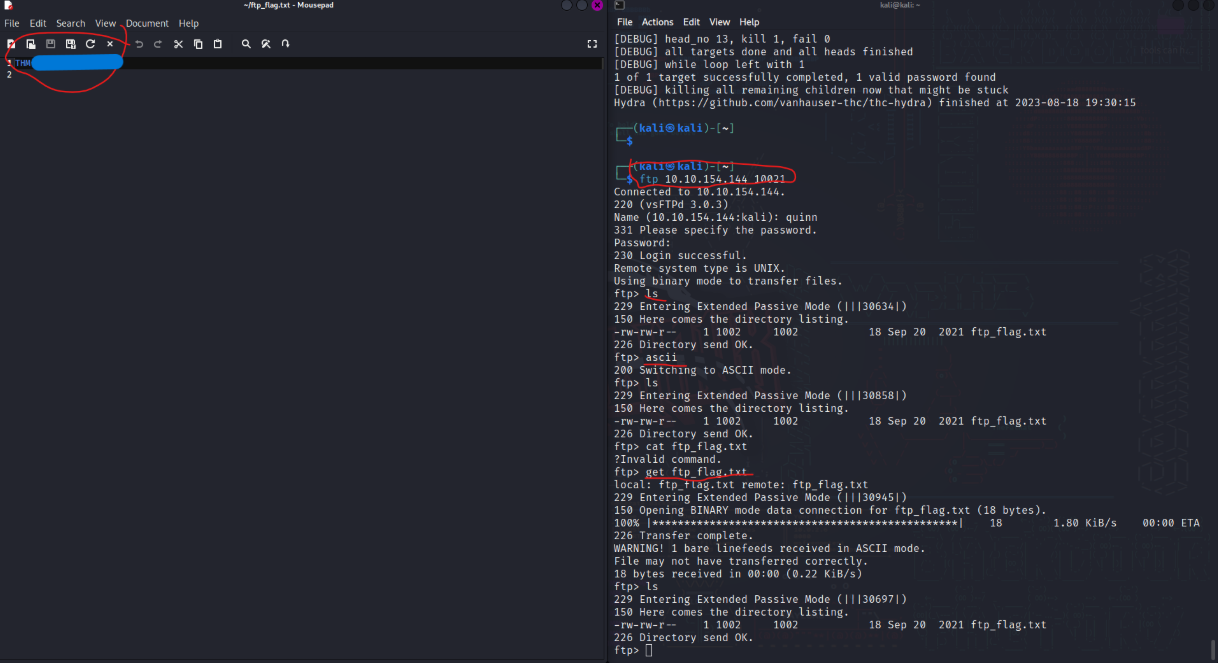Click the Save toolbar icon in Mousepad

51,44
